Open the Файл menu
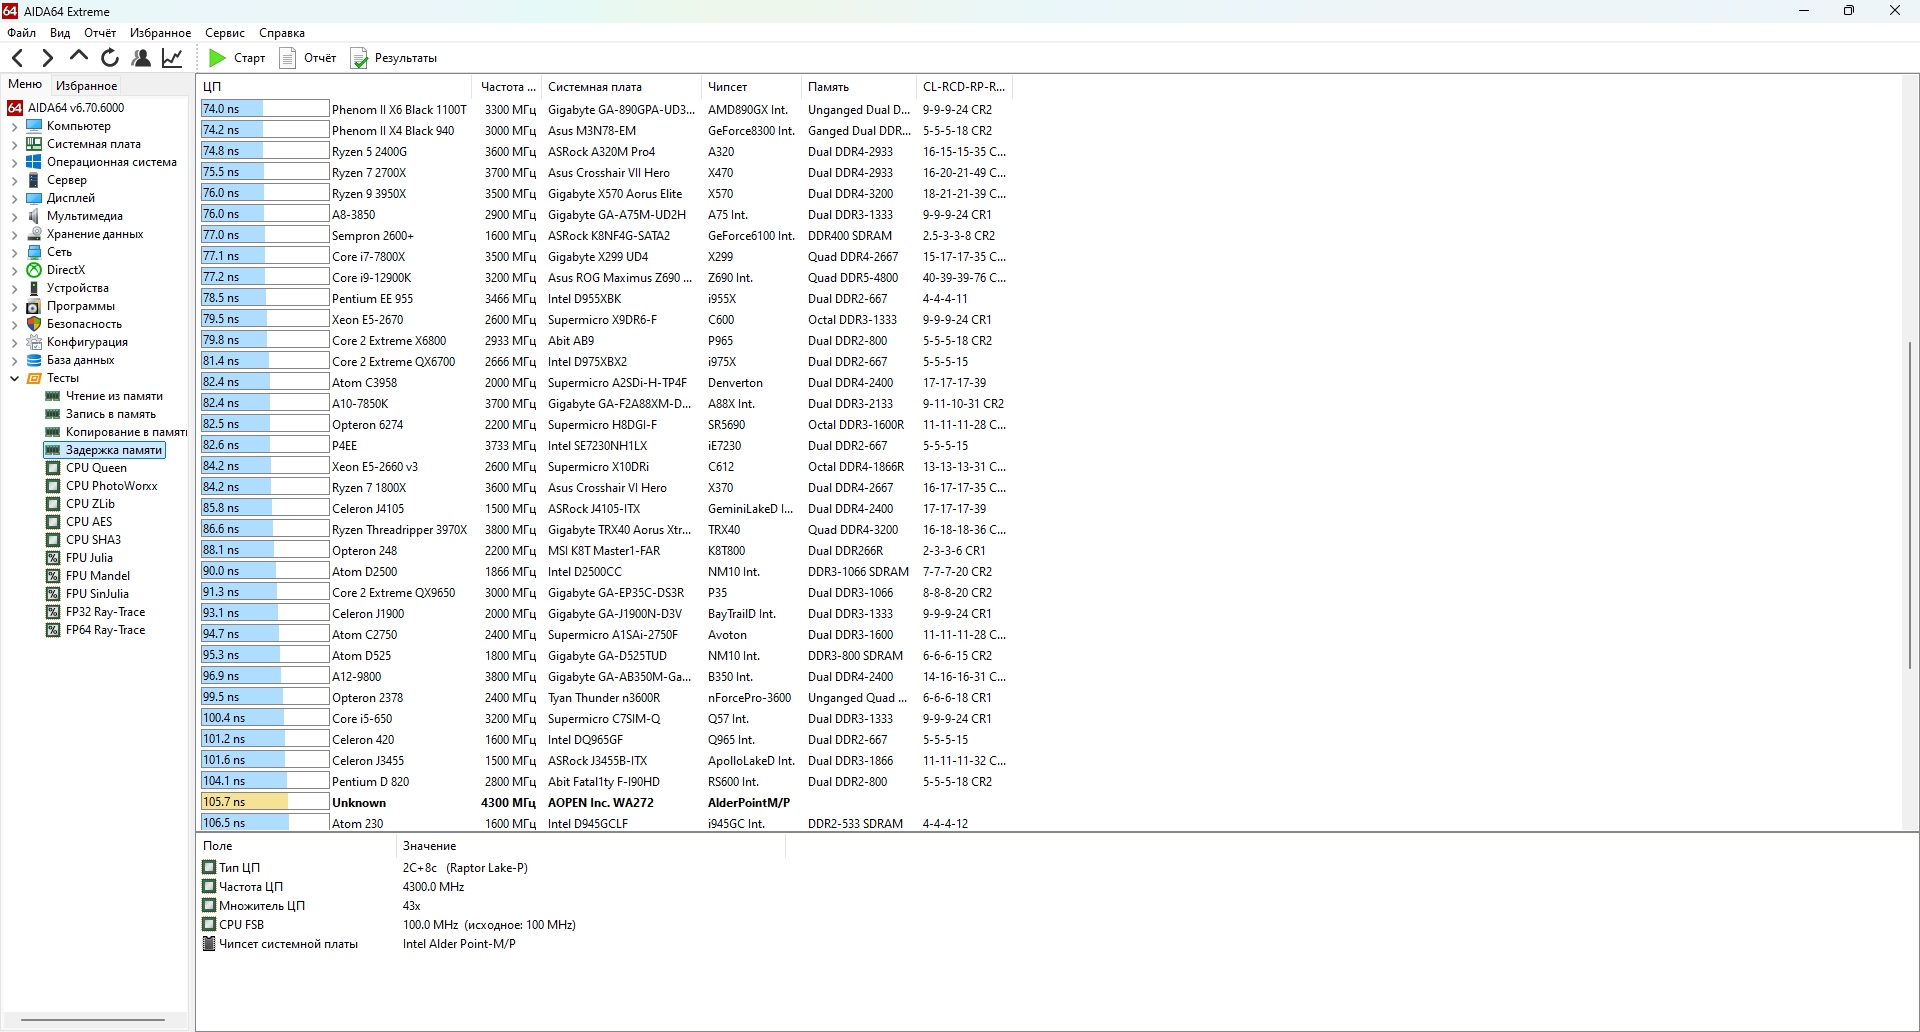 (x=21, y=33)
